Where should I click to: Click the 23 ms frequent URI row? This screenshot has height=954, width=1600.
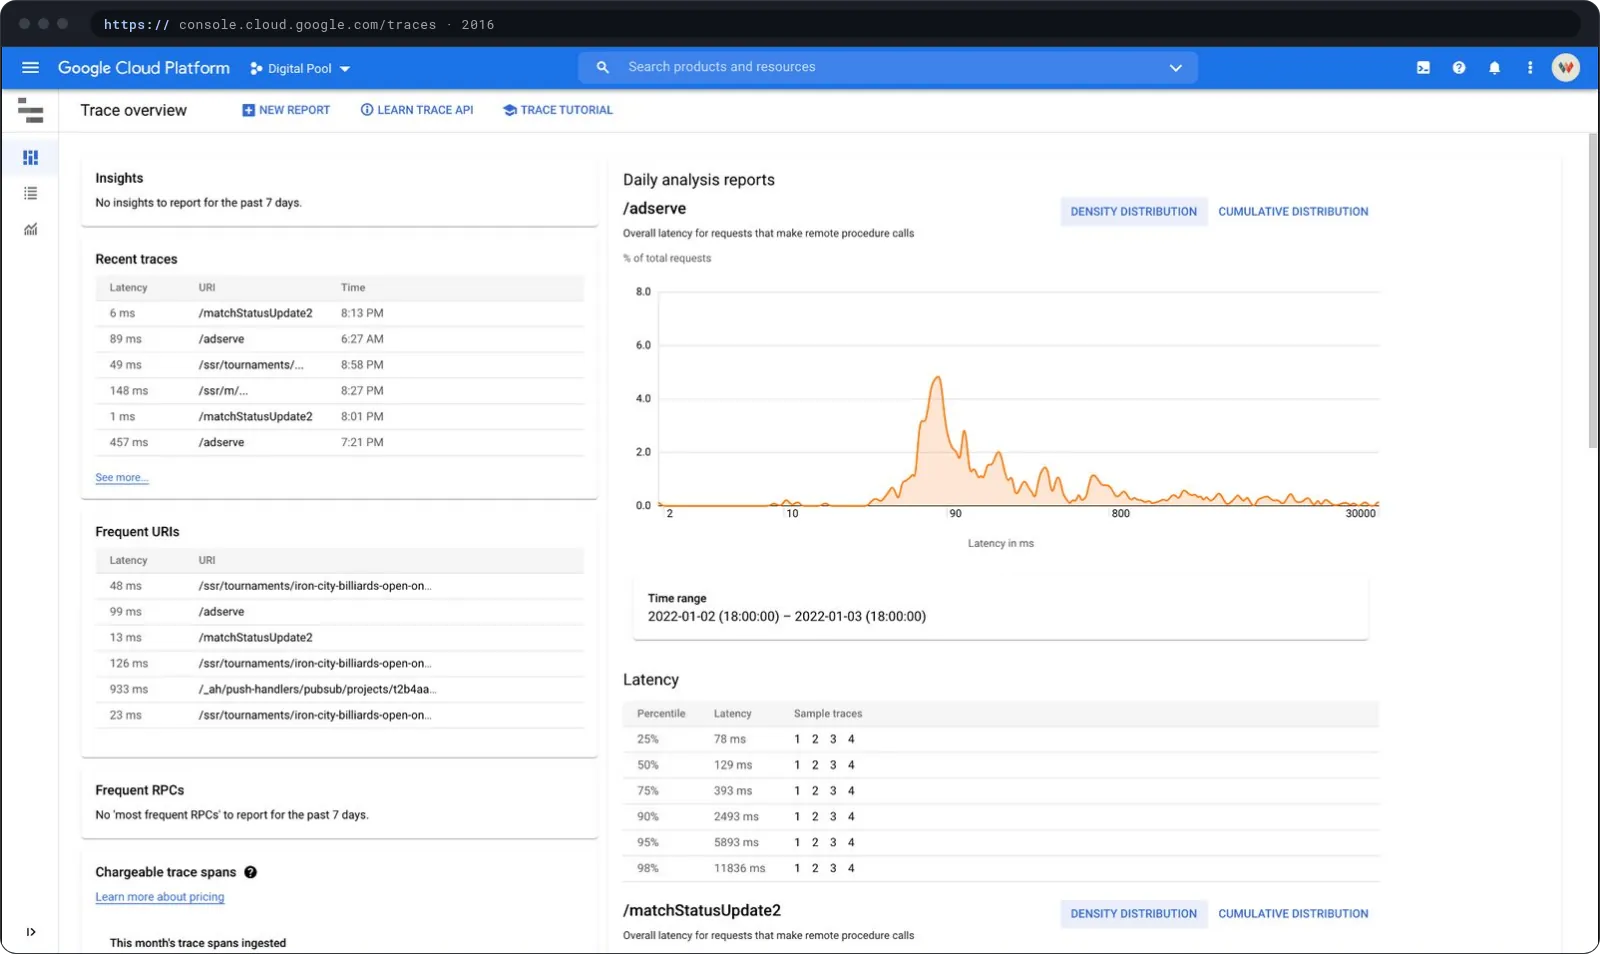tap(340, 715)
